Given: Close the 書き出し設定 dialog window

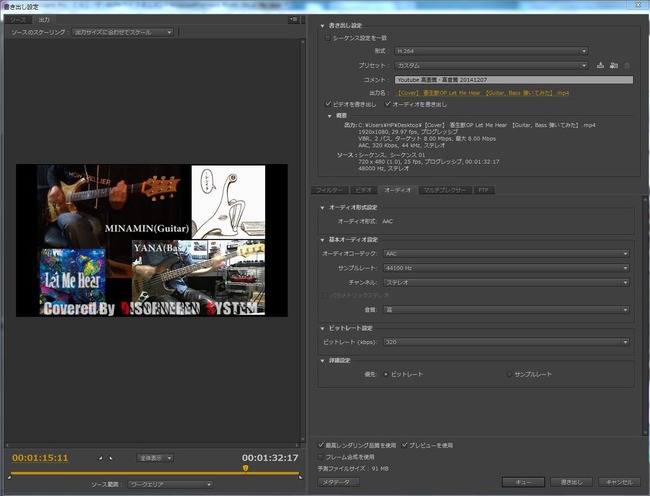Looking at the screenshot, I should click(x=639, y=5).
